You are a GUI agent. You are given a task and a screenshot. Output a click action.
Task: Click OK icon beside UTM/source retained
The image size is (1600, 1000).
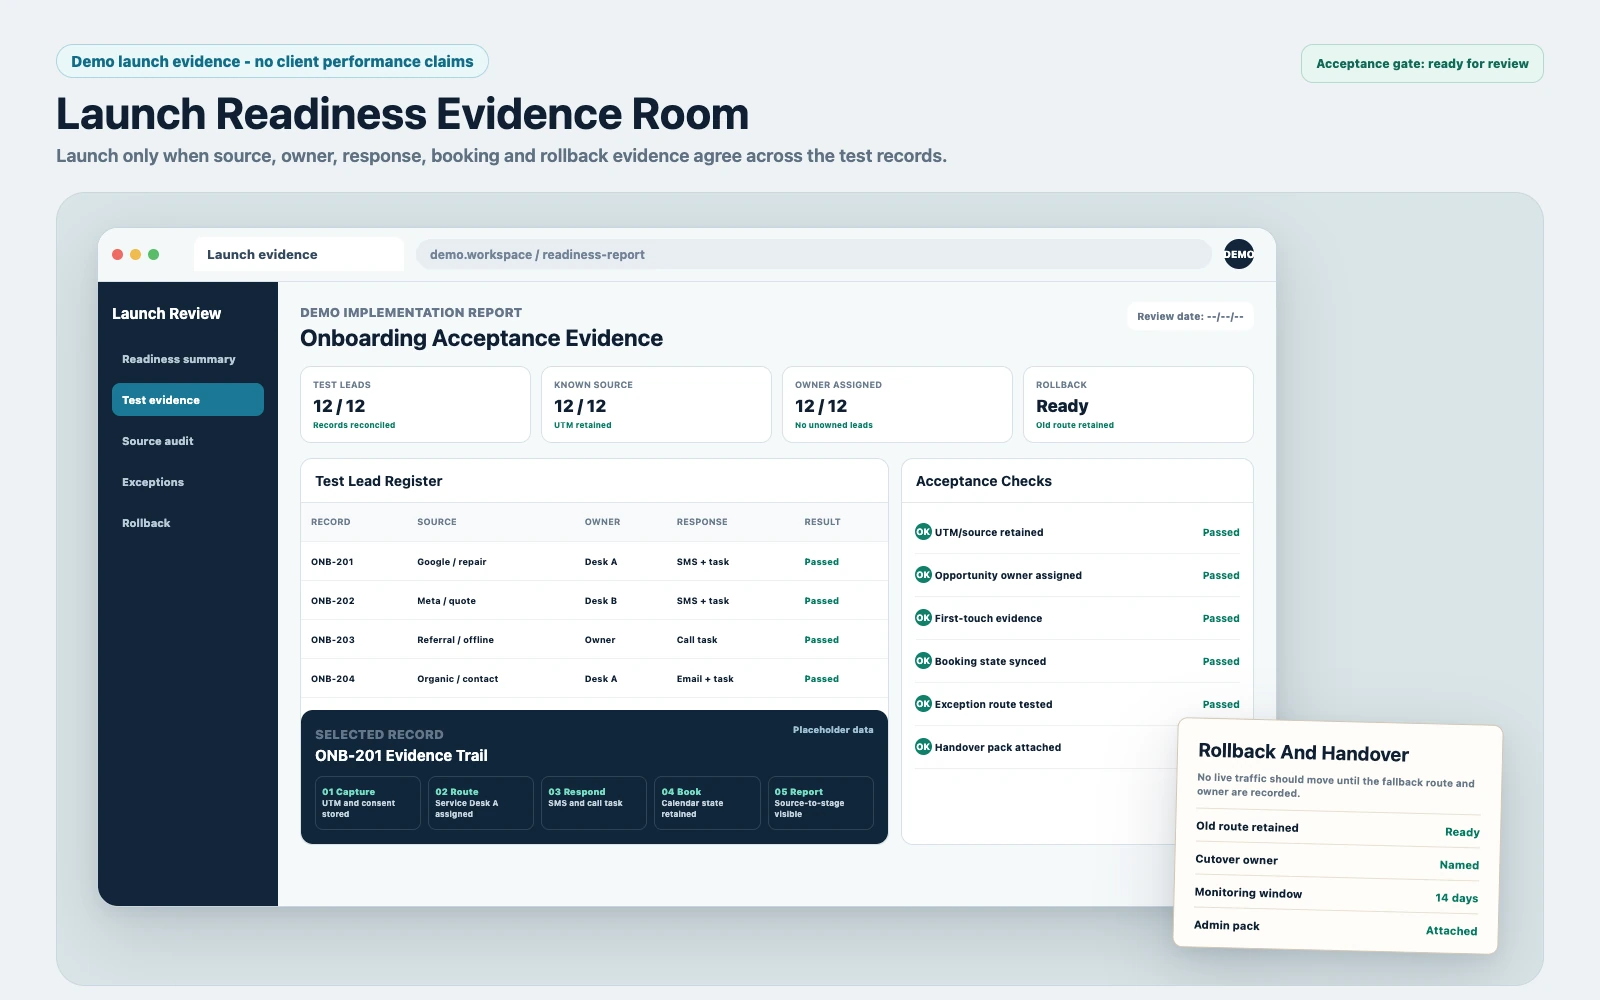923,532
